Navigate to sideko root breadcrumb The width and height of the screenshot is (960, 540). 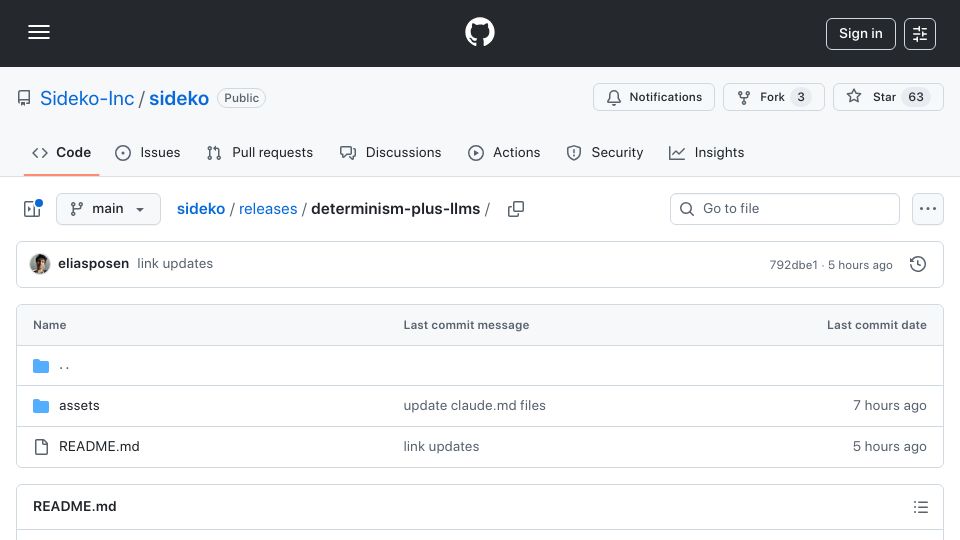(x=201, y=209)
